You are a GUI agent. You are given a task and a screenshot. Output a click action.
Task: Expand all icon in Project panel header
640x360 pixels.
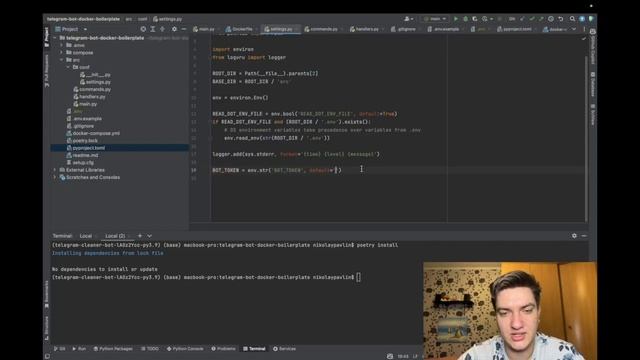(x=153, y=29)
